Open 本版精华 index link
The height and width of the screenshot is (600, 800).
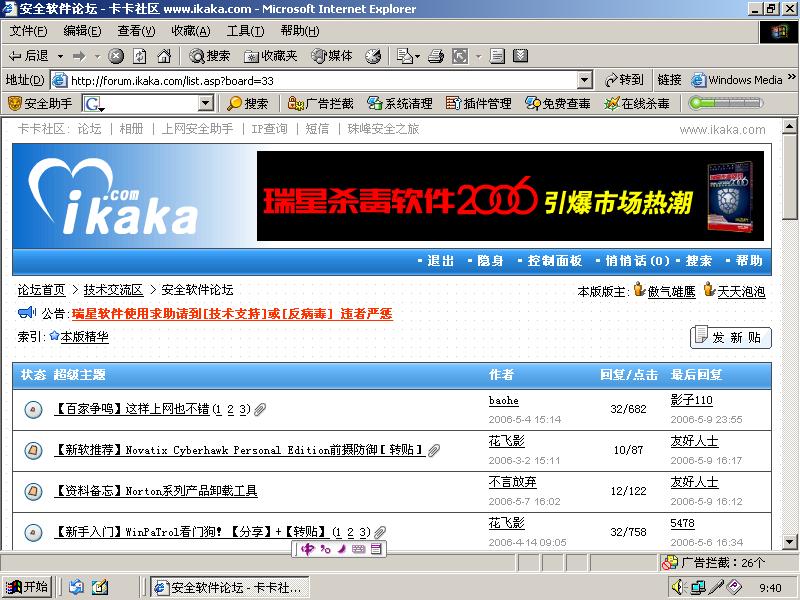tap(84, 337)
